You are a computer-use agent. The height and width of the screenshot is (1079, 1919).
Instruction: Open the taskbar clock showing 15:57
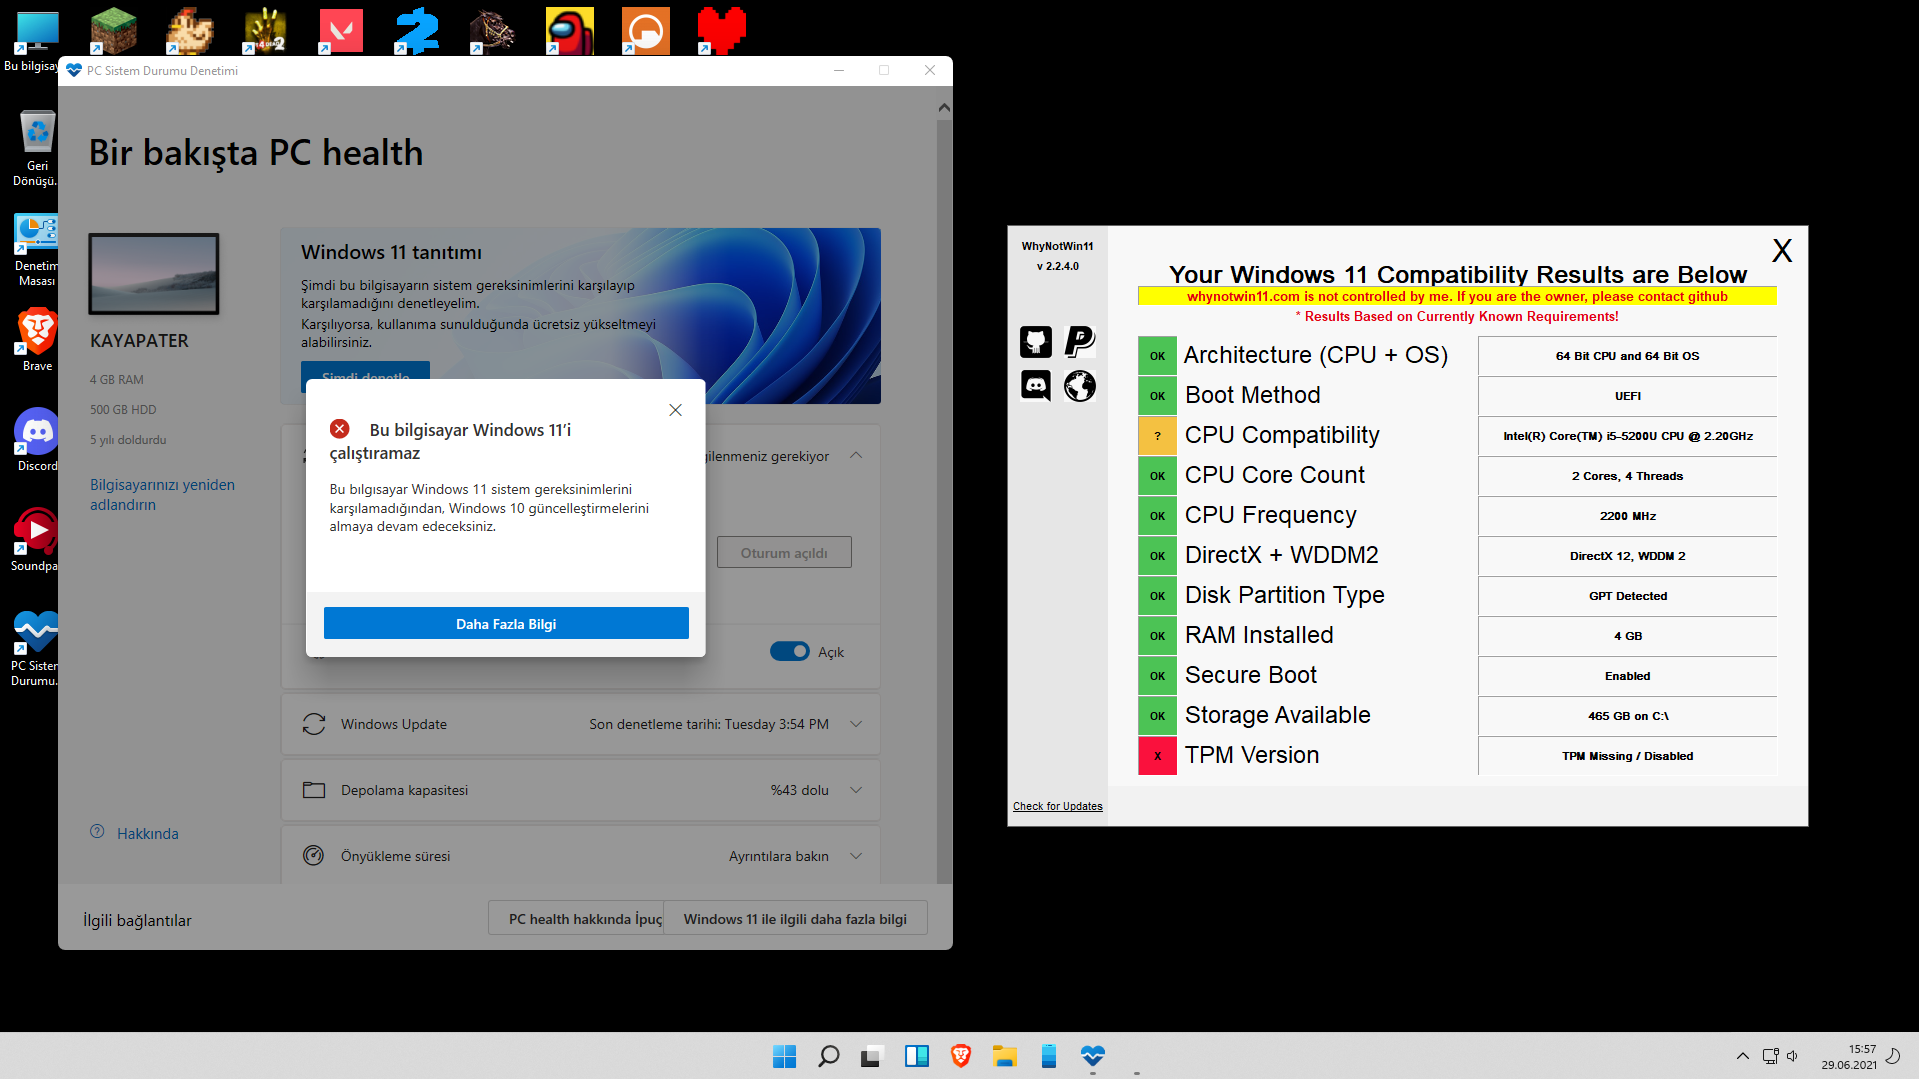point(1848,1056)
